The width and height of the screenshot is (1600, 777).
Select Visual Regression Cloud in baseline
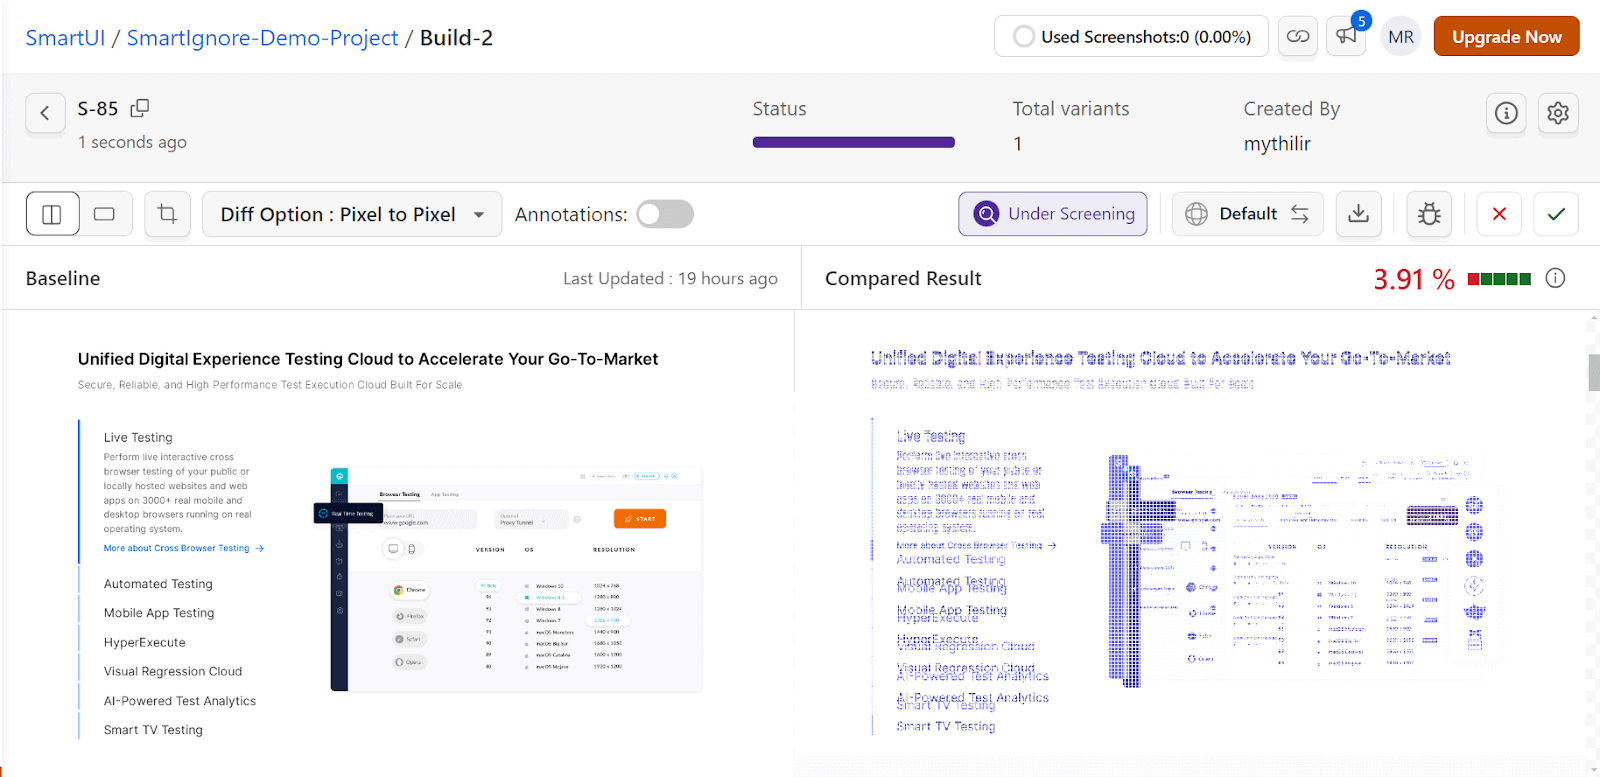(173, 671)
